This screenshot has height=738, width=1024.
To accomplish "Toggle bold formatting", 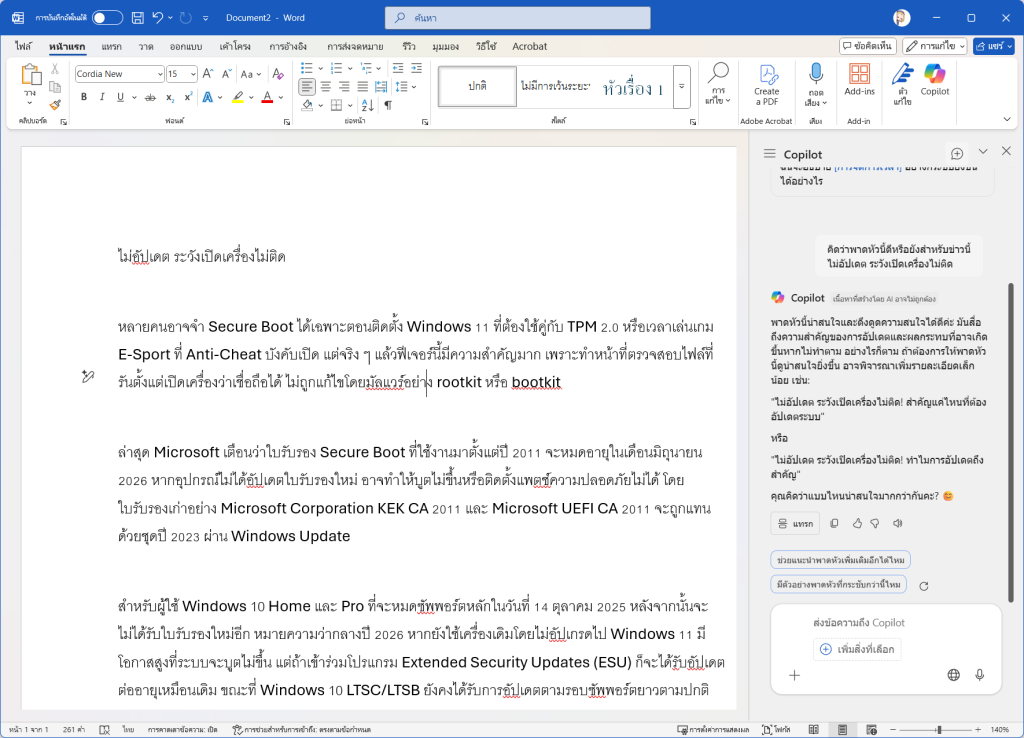I will pos(84,97).
